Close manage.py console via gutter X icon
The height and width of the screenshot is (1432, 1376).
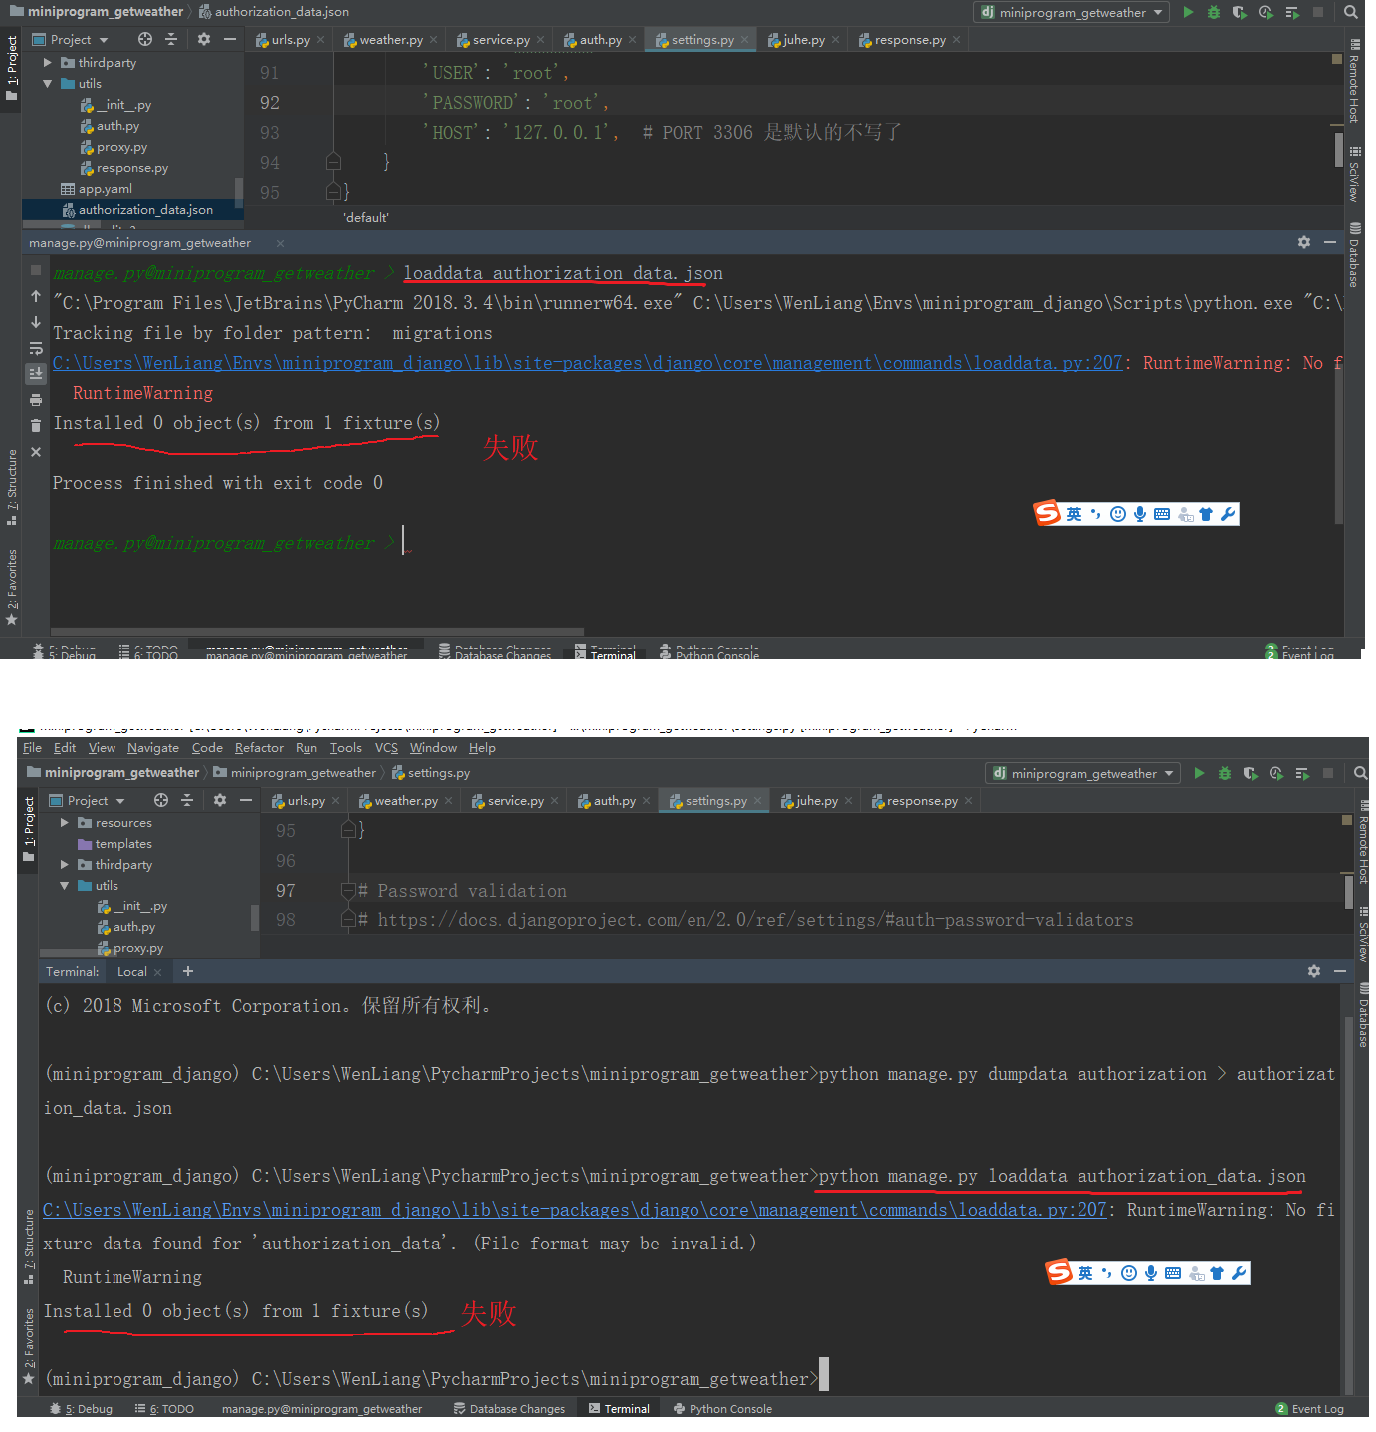36,452
